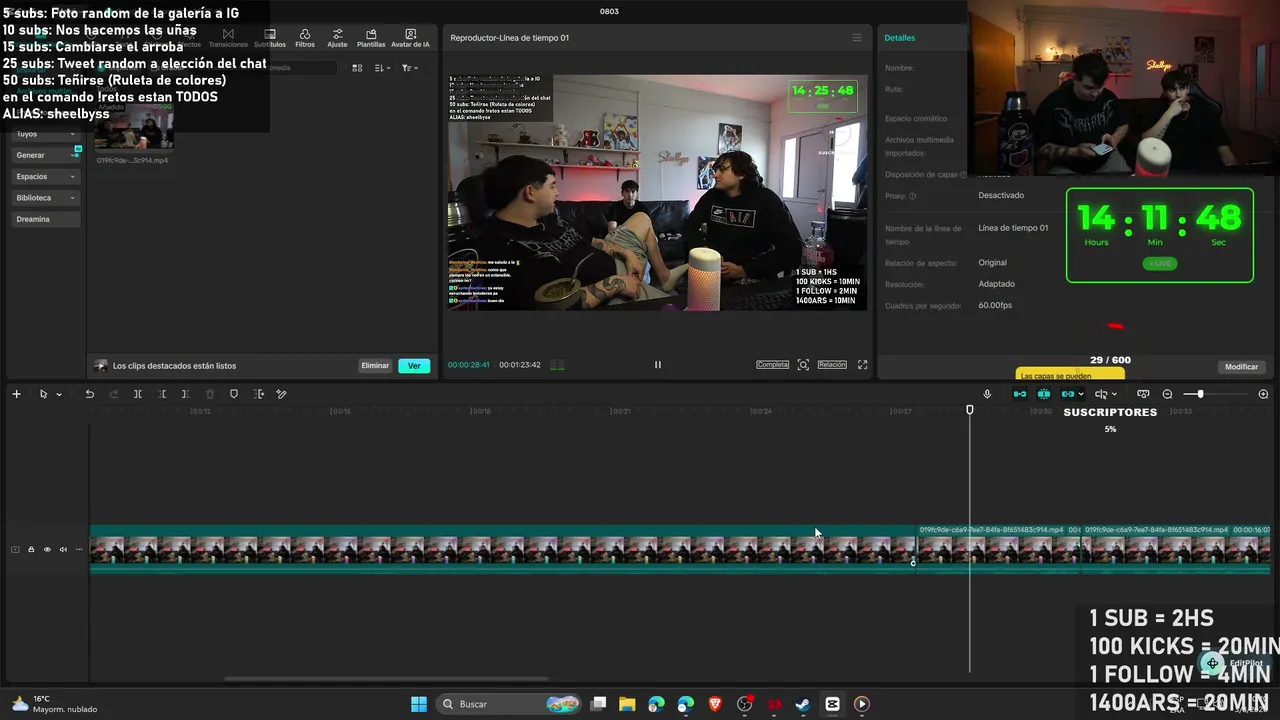Open the Filtros tab in CapCut
The image size is (1280, 720).
pyautogui.click(x=305, y=38)
